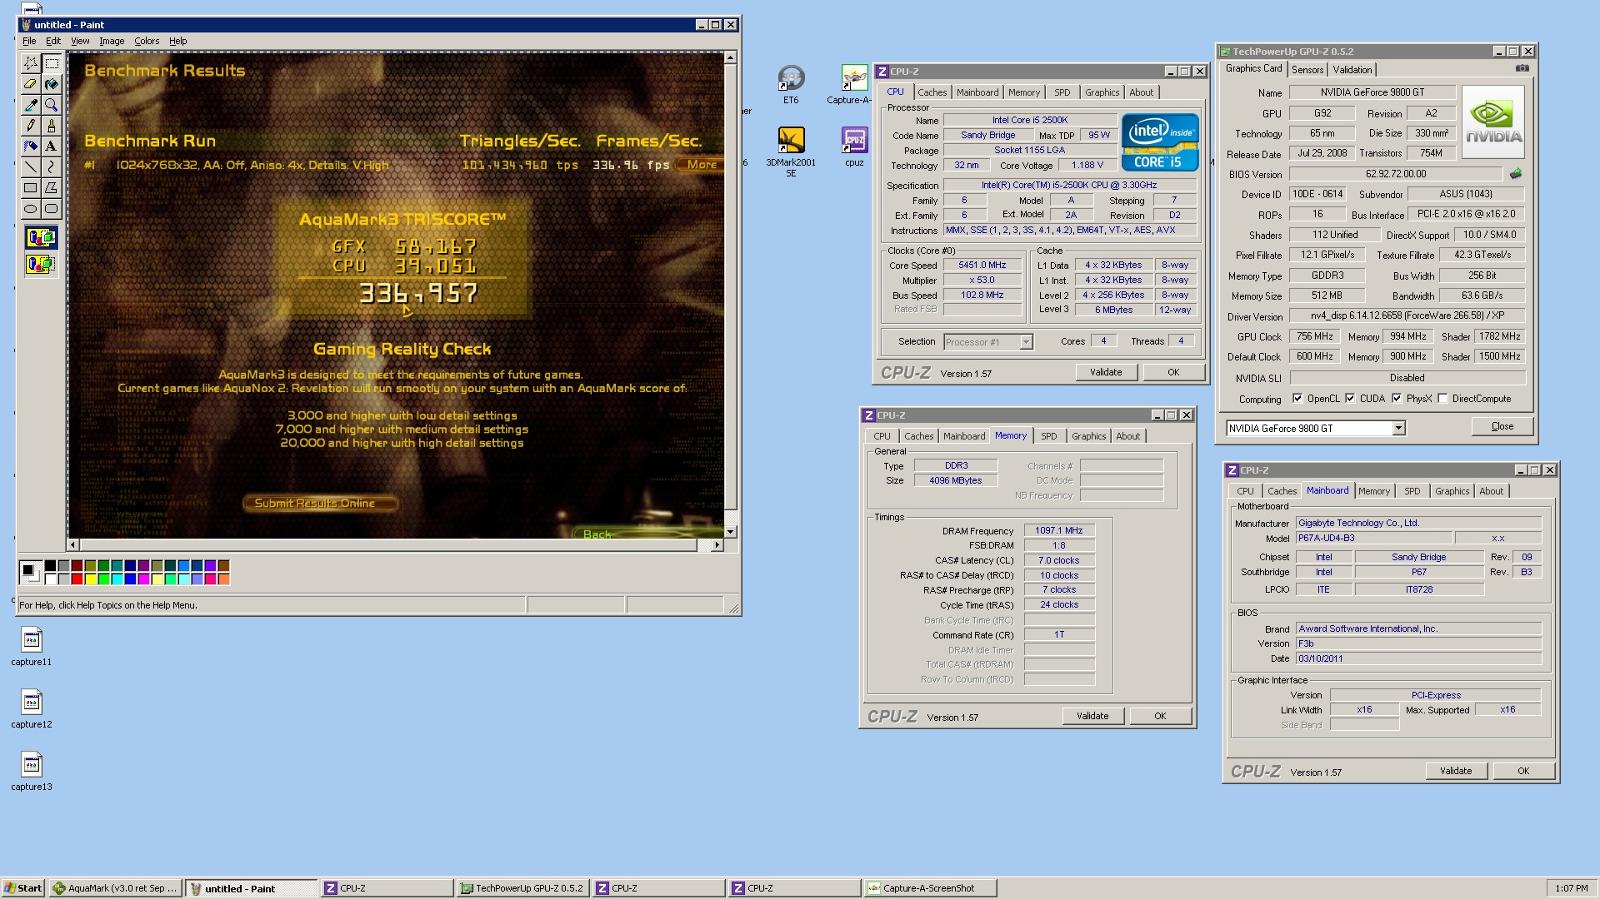Viewport: 1600px width, 899px height.
Task: Enable the DirectCompute checkbox in GPU-Z
Action: (1442, 398)
